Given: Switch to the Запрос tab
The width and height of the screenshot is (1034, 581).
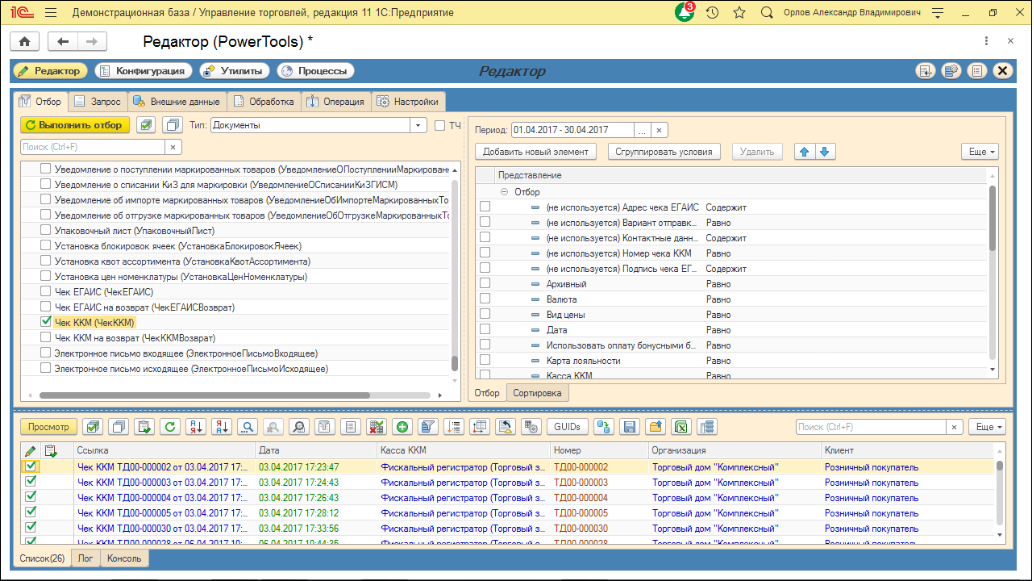Looking at the screenshot, I should coord(97,102).
